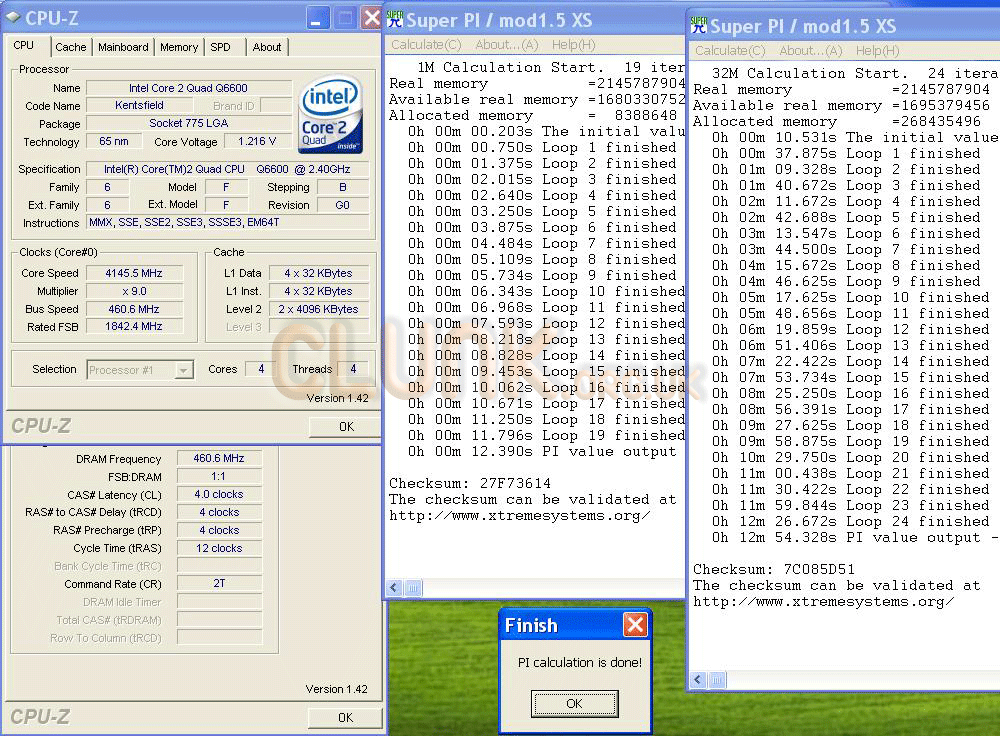Click the L1 Data value '4 x 32 KBytes'
Image resolution: width=1000 pixels, height=736 pixels.
click(x=318, y=273)
